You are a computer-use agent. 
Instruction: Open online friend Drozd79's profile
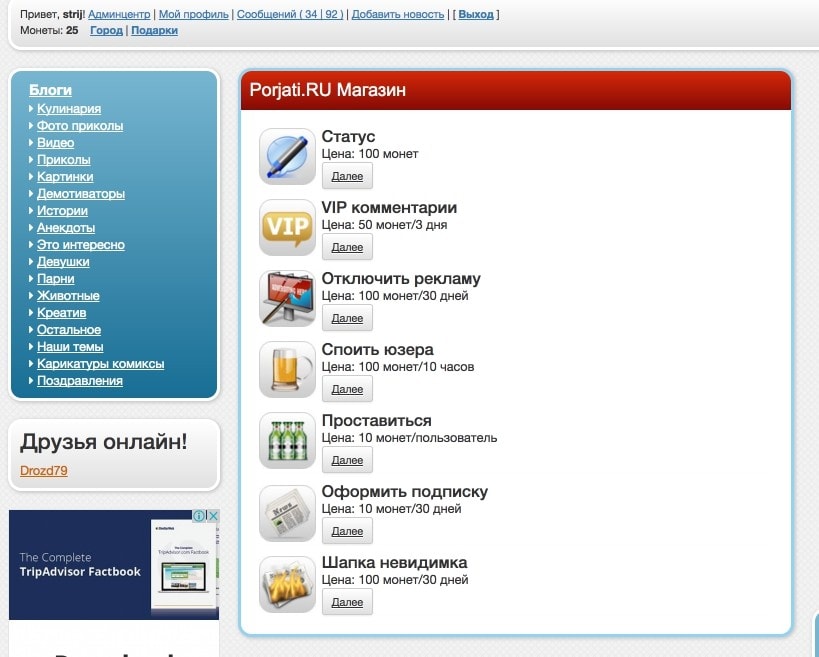(x=44, y=470)
